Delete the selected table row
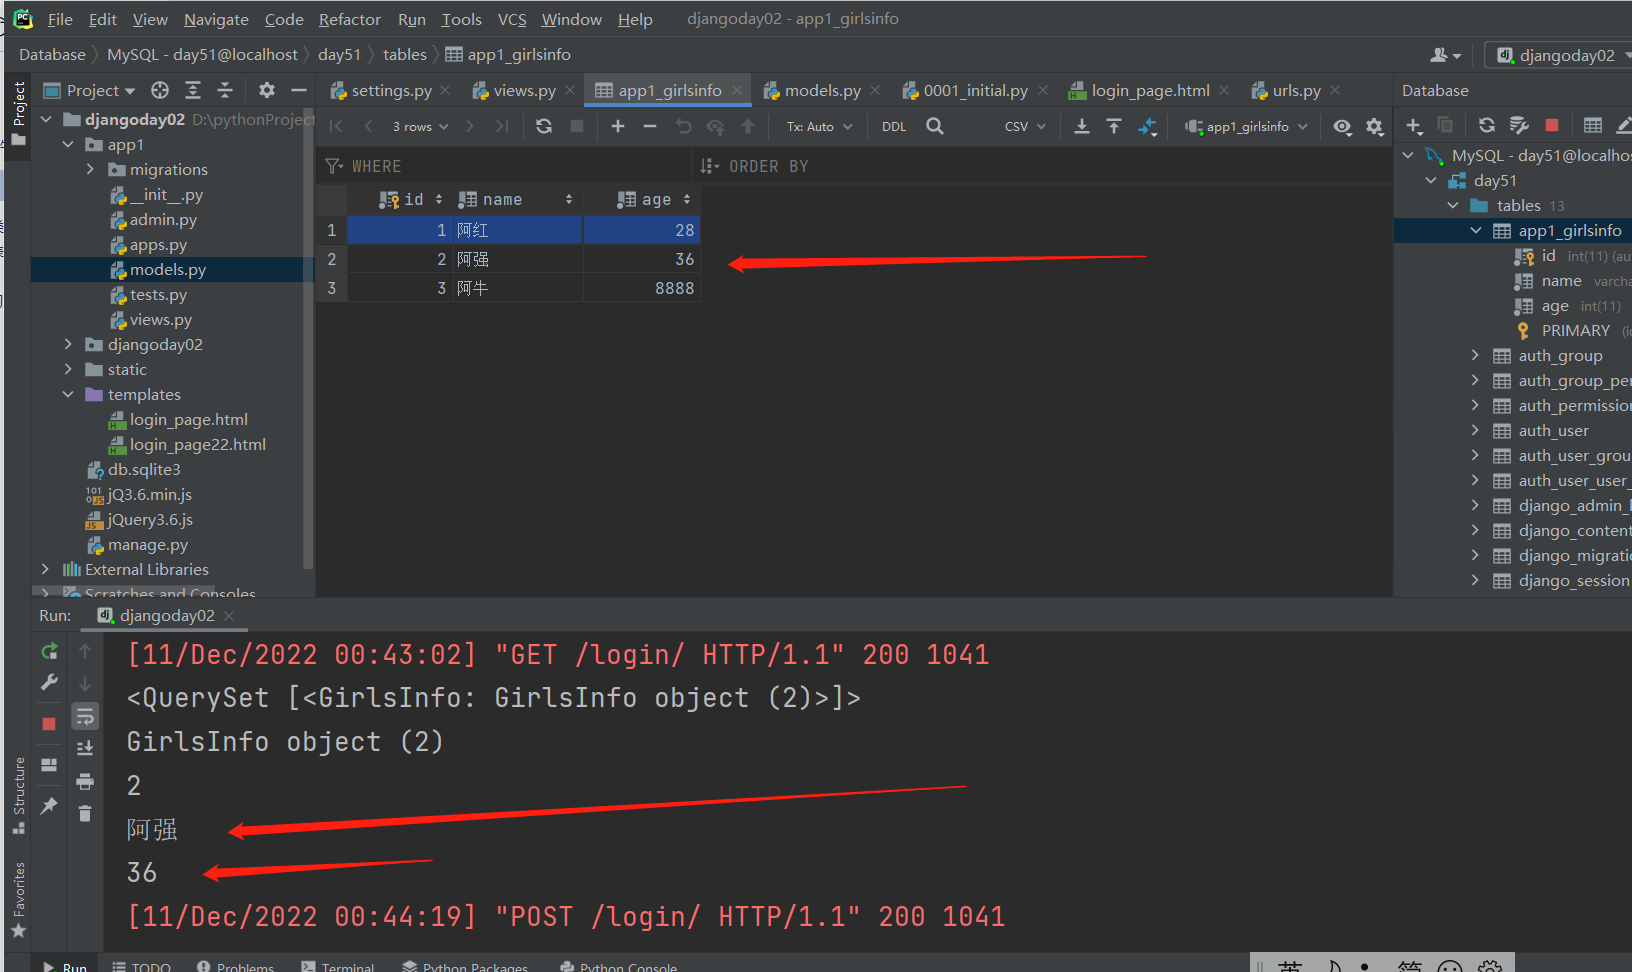The image size is (1632, 972). pos(650,126)
